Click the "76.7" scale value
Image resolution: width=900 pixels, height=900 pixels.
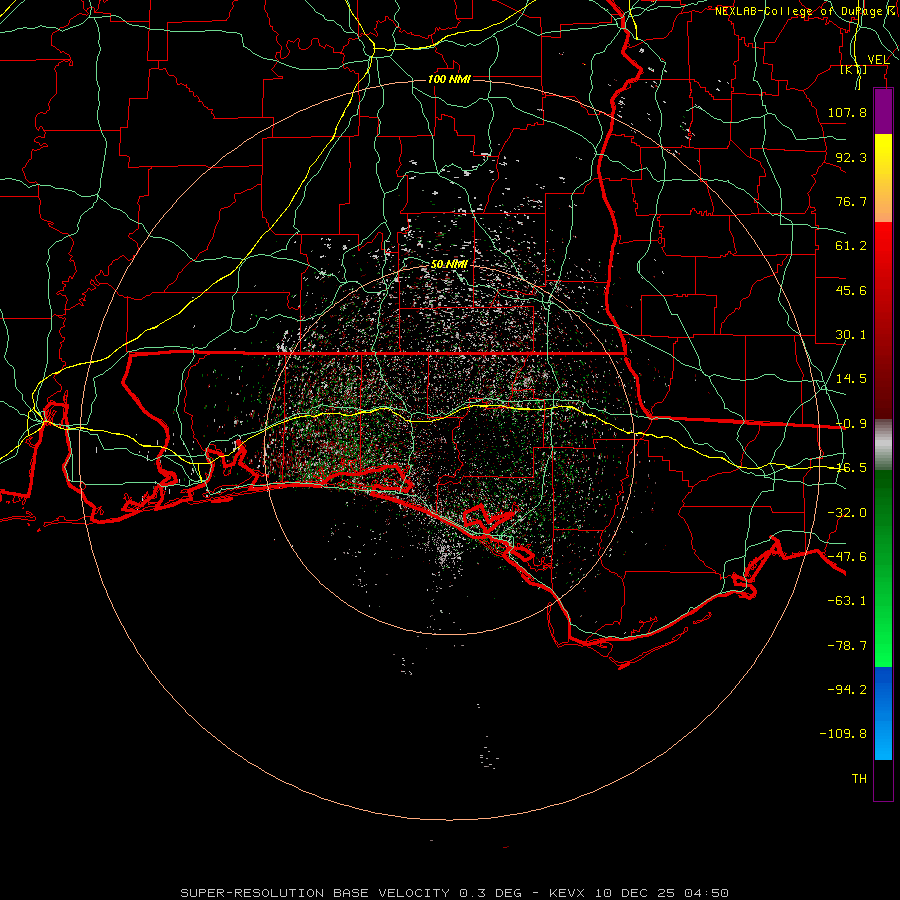click(x=851, y=201)
